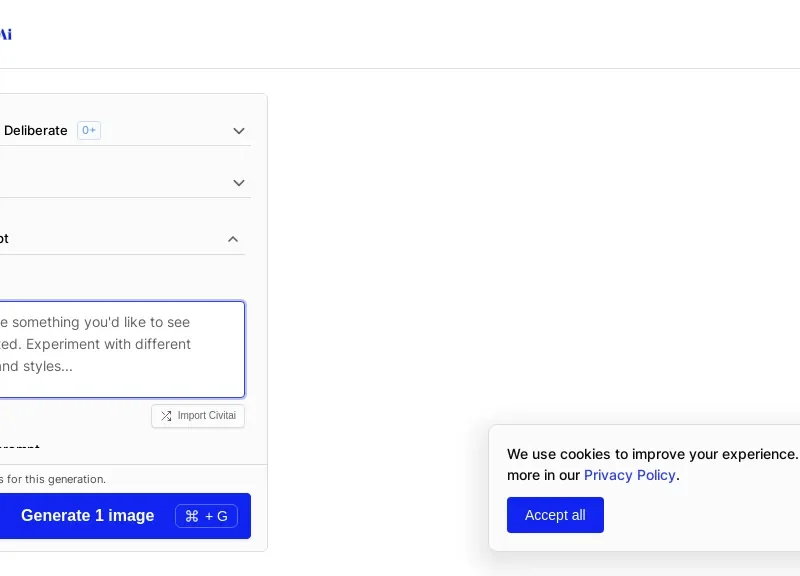Click the chevron arrow on the Deliberate row

click(x=239, y=131)
